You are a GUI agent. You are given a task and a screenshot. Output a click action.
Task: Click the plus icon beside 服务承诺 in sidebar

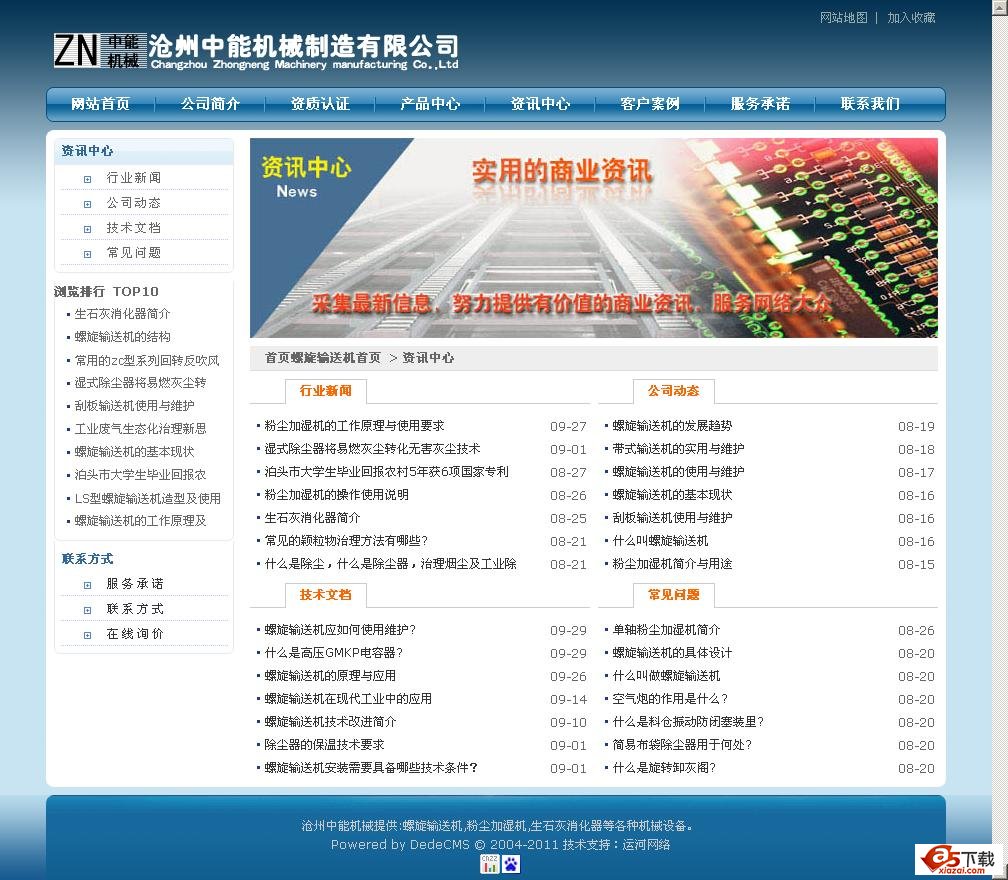coord(87,585)
